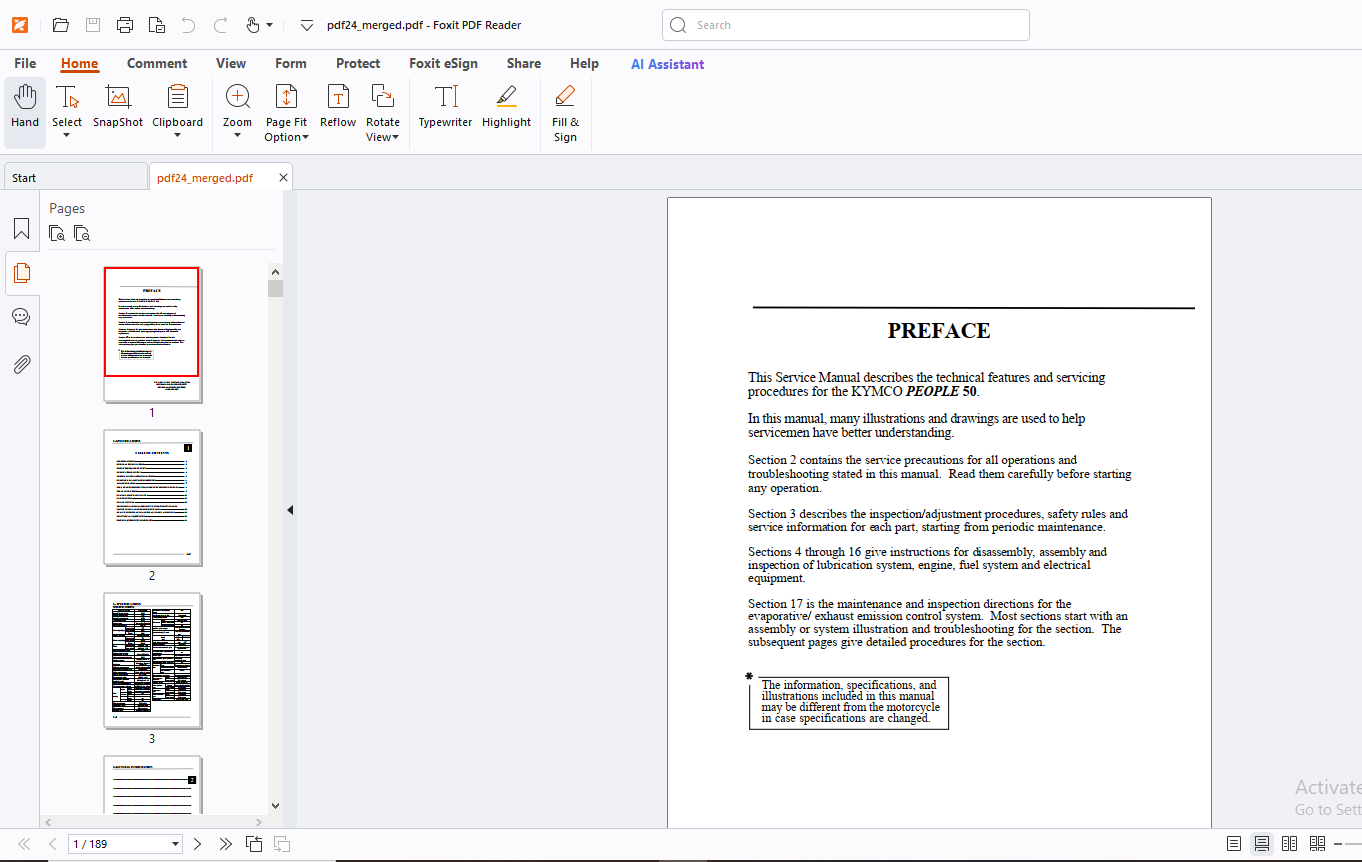Select the page 2 thumbnail
1362x862 pixels.
[x=152, y=497]
